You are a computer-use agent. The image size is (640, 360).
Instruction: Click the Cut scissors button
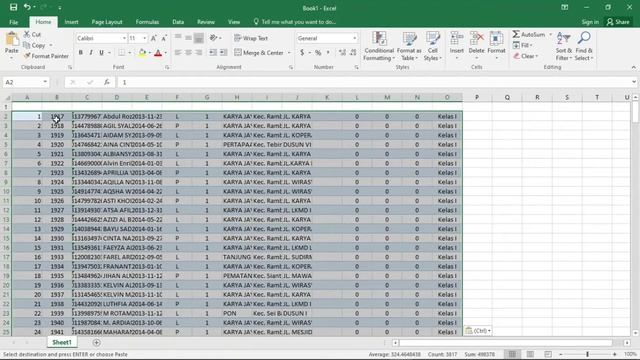[x=32, y=35]
